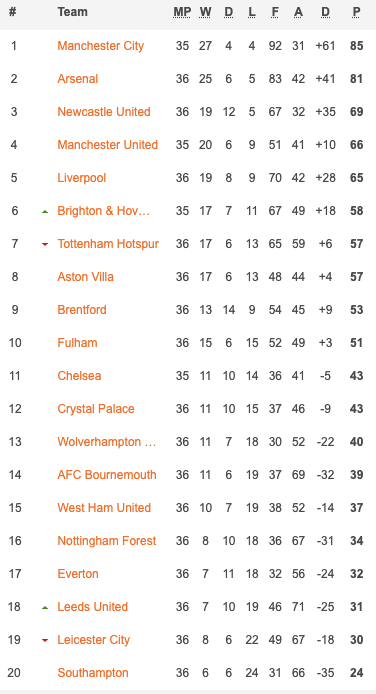Screen dimensions: 376x694
Task: Click the MP column header
Action: (x=182, y=12)
